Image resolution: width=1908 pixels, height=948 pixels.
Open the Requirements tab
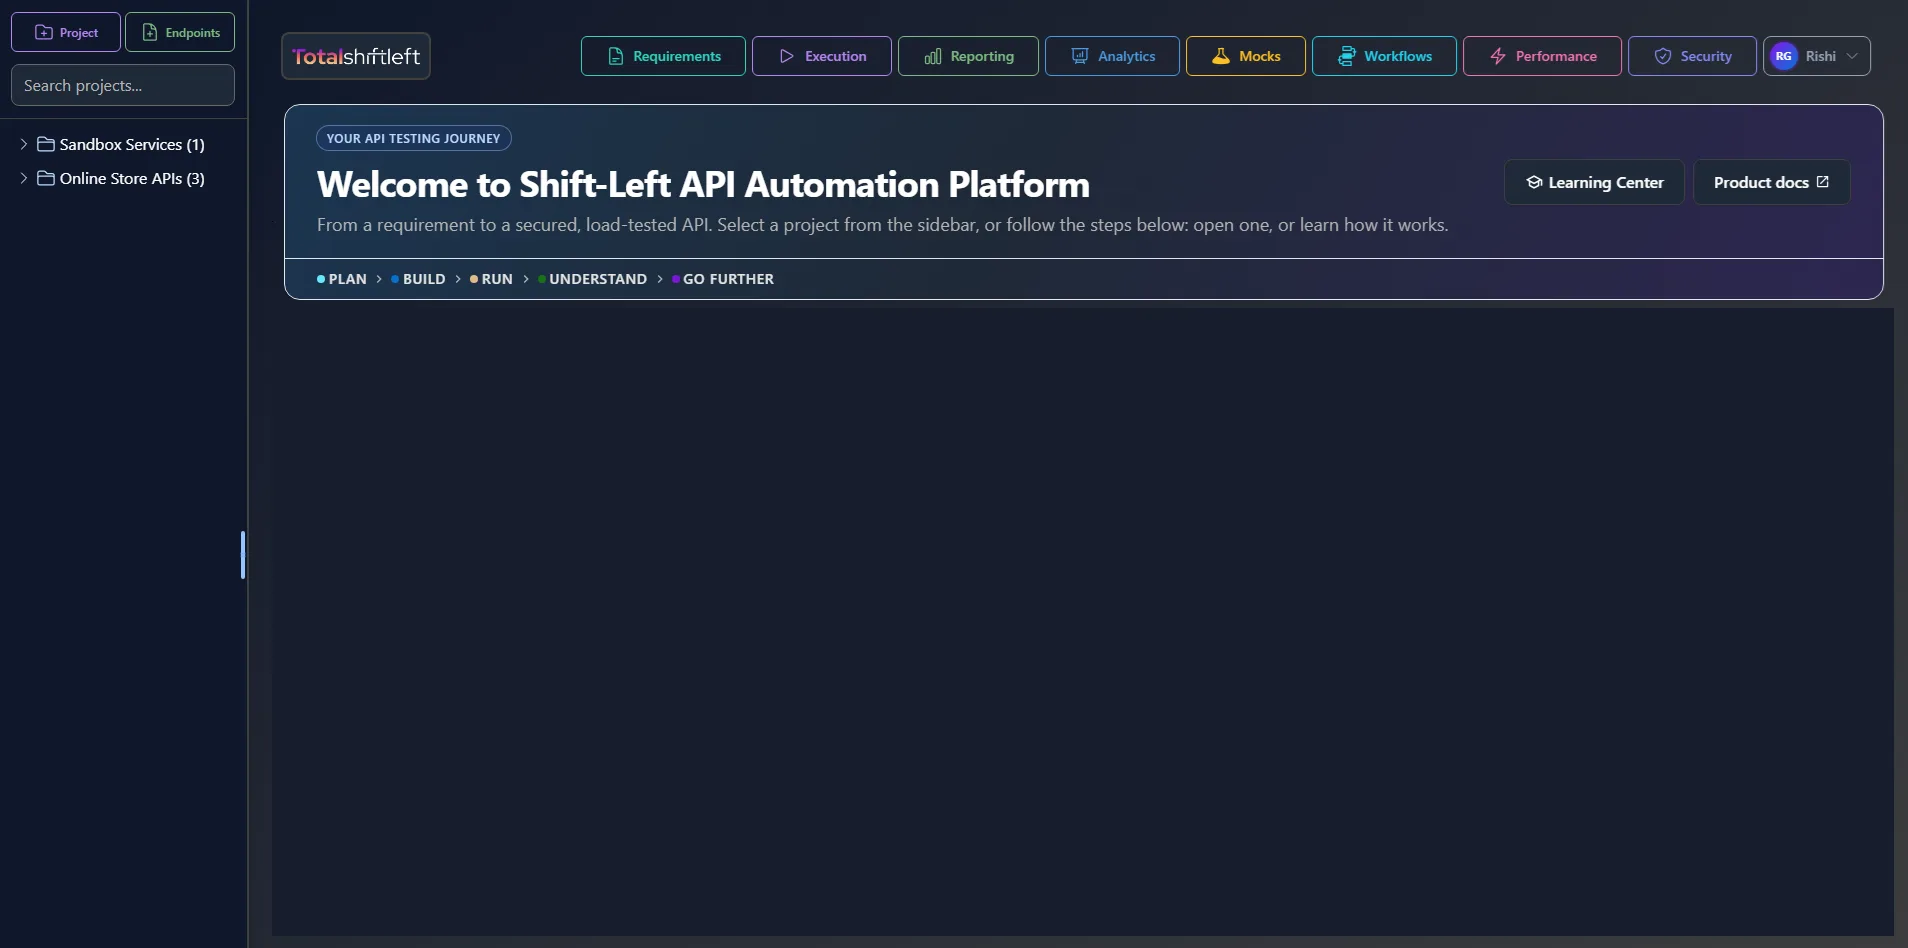[x=663, y=56]
